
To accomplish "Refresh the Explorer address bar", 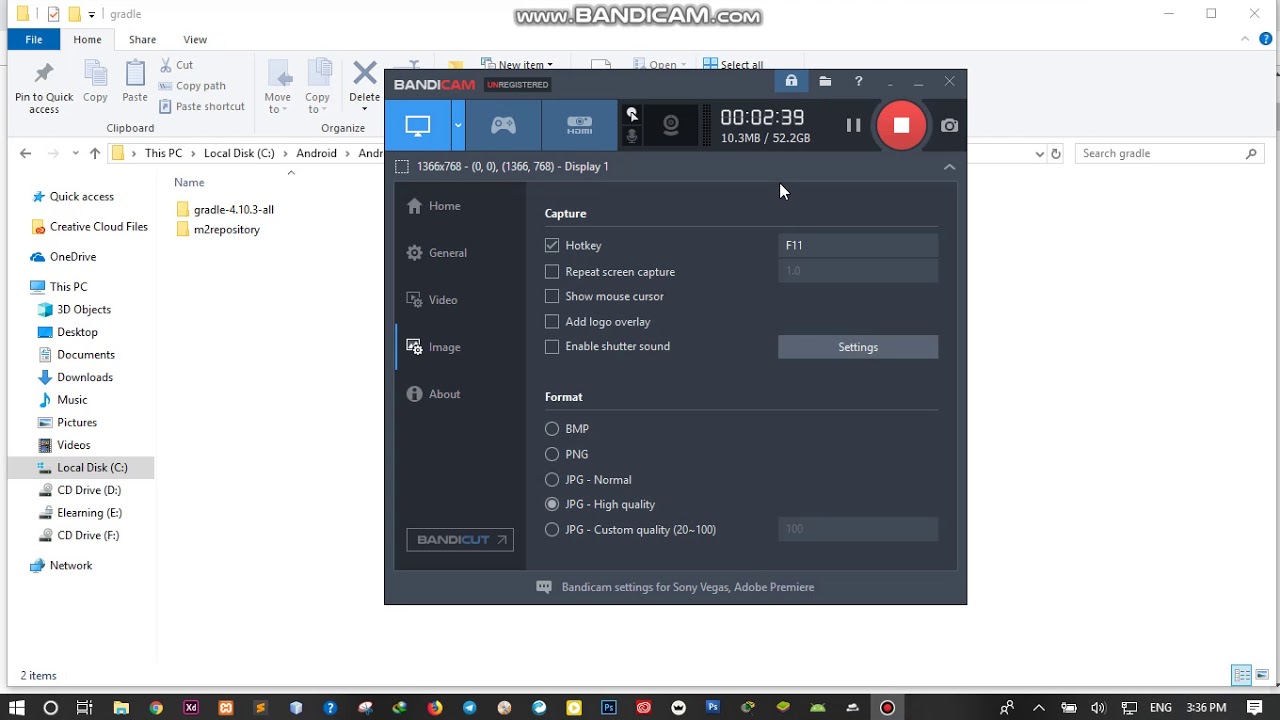I will pyautogui.click(x=1056, y=154).
